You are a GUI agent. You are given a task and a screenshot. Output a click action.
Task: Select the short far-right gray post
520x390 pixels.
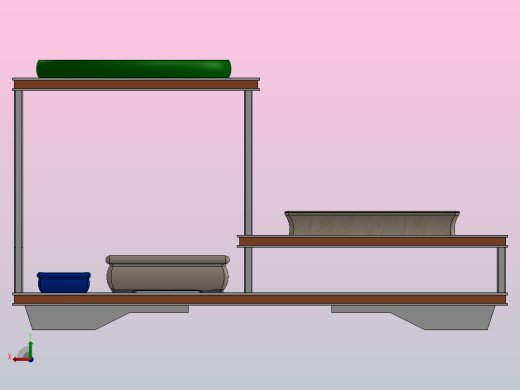[501, 270]
